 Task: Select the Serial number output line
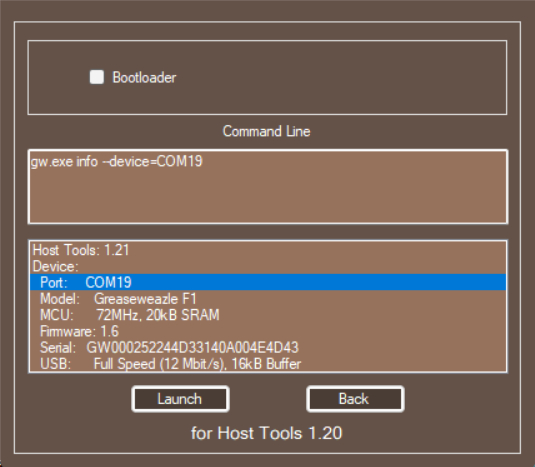tap(268, 348)
